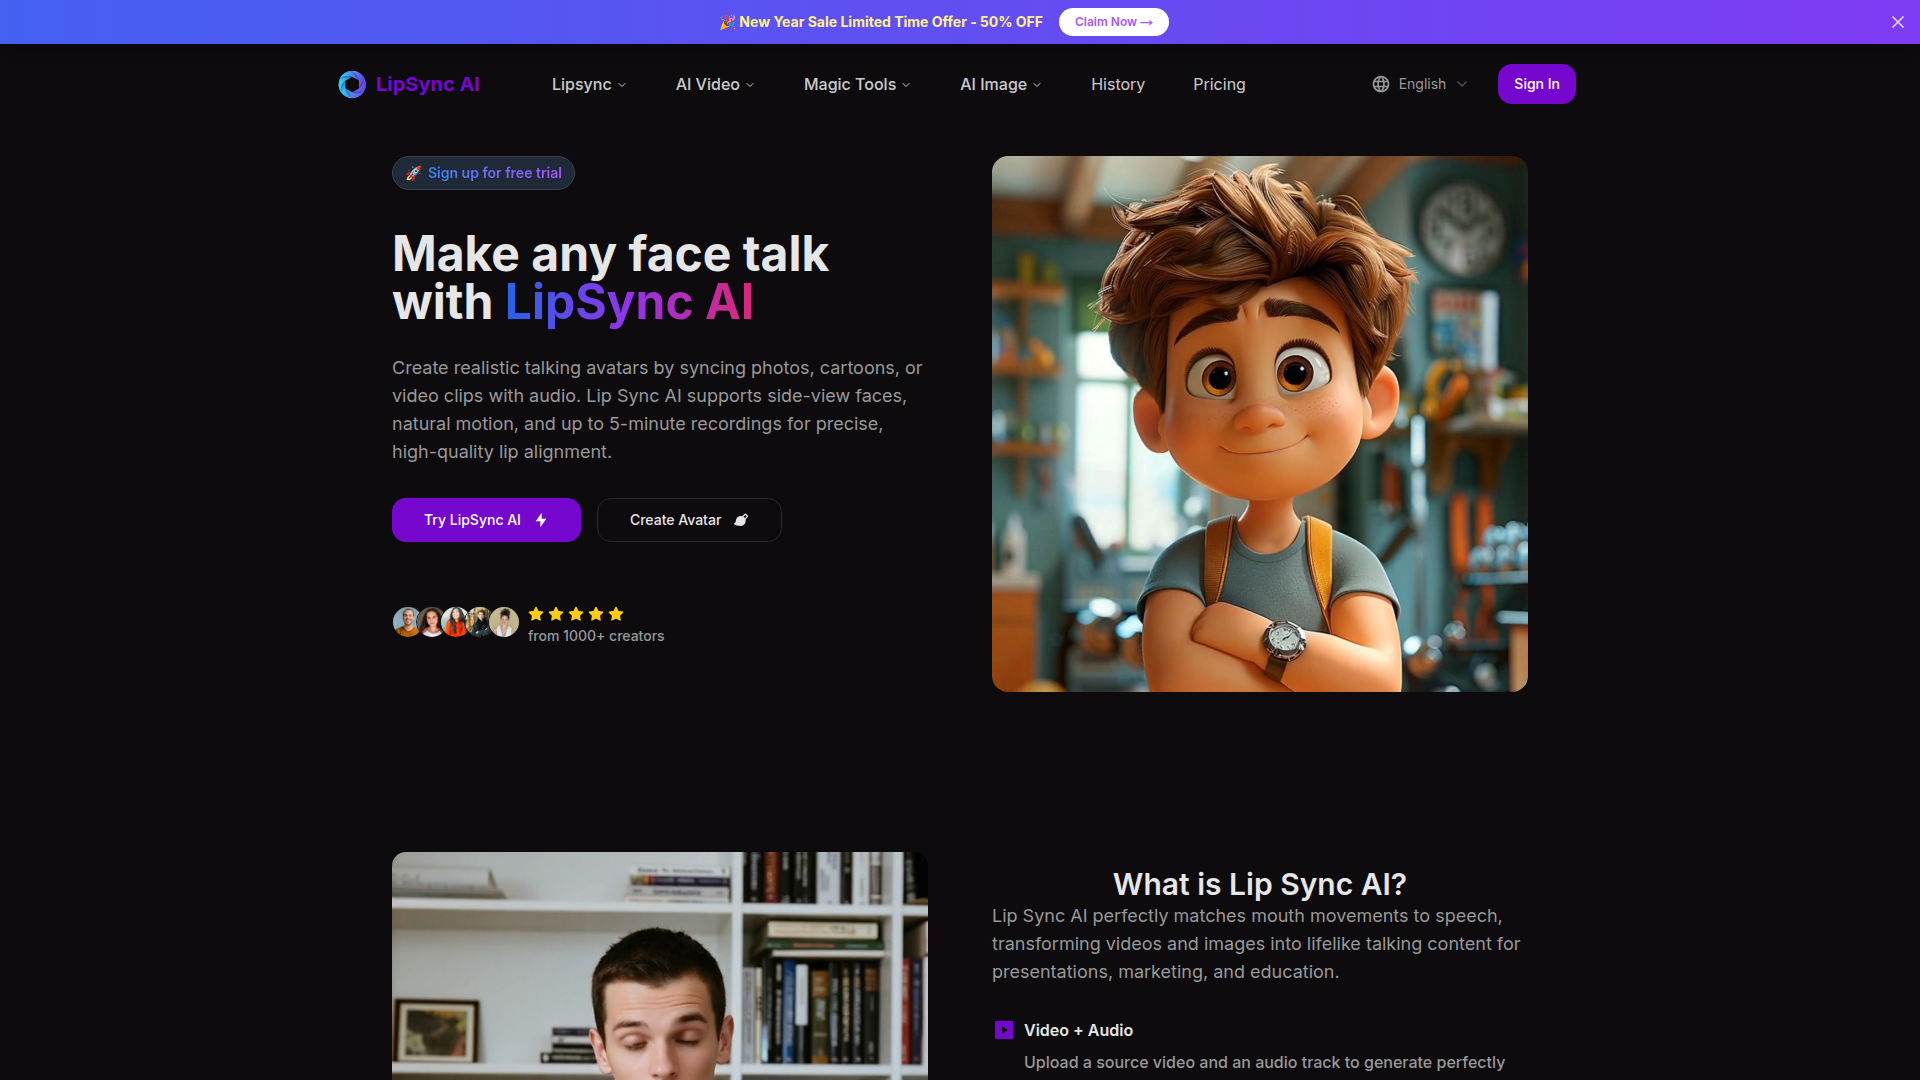Click the party popper icon in sale banner

coord(727,22)
